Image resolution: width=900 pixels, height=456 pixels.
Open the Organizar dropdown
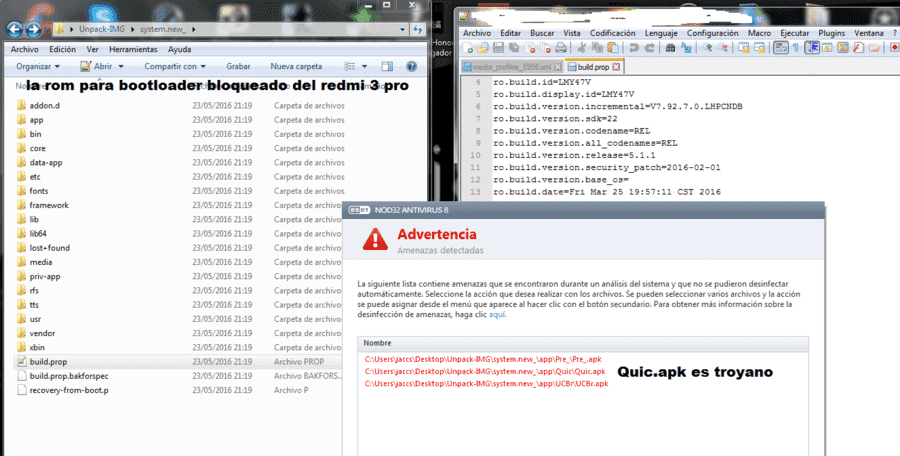[38, 67]
